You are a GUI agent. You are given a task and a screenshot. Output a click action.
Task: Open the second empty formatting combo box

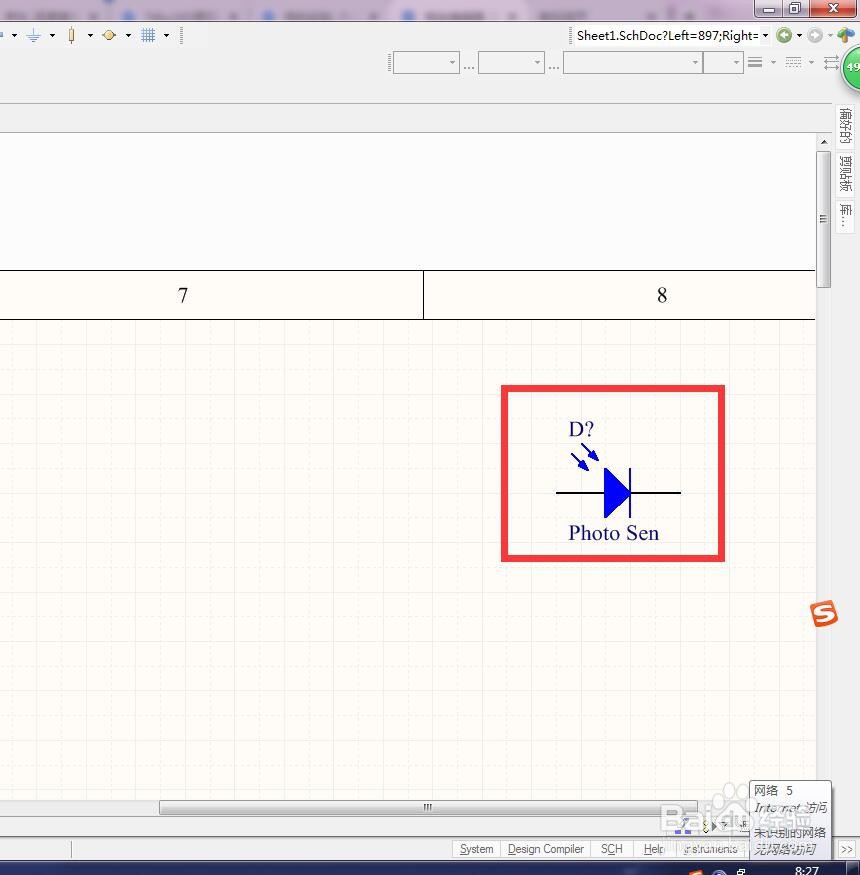tap(511, 62)
